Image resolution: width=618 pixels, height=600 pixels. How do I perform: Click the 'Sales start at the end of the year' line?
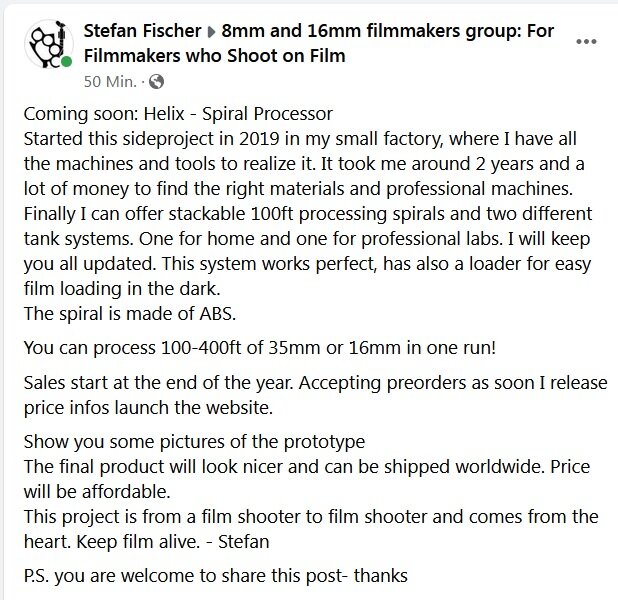[315, 383]
